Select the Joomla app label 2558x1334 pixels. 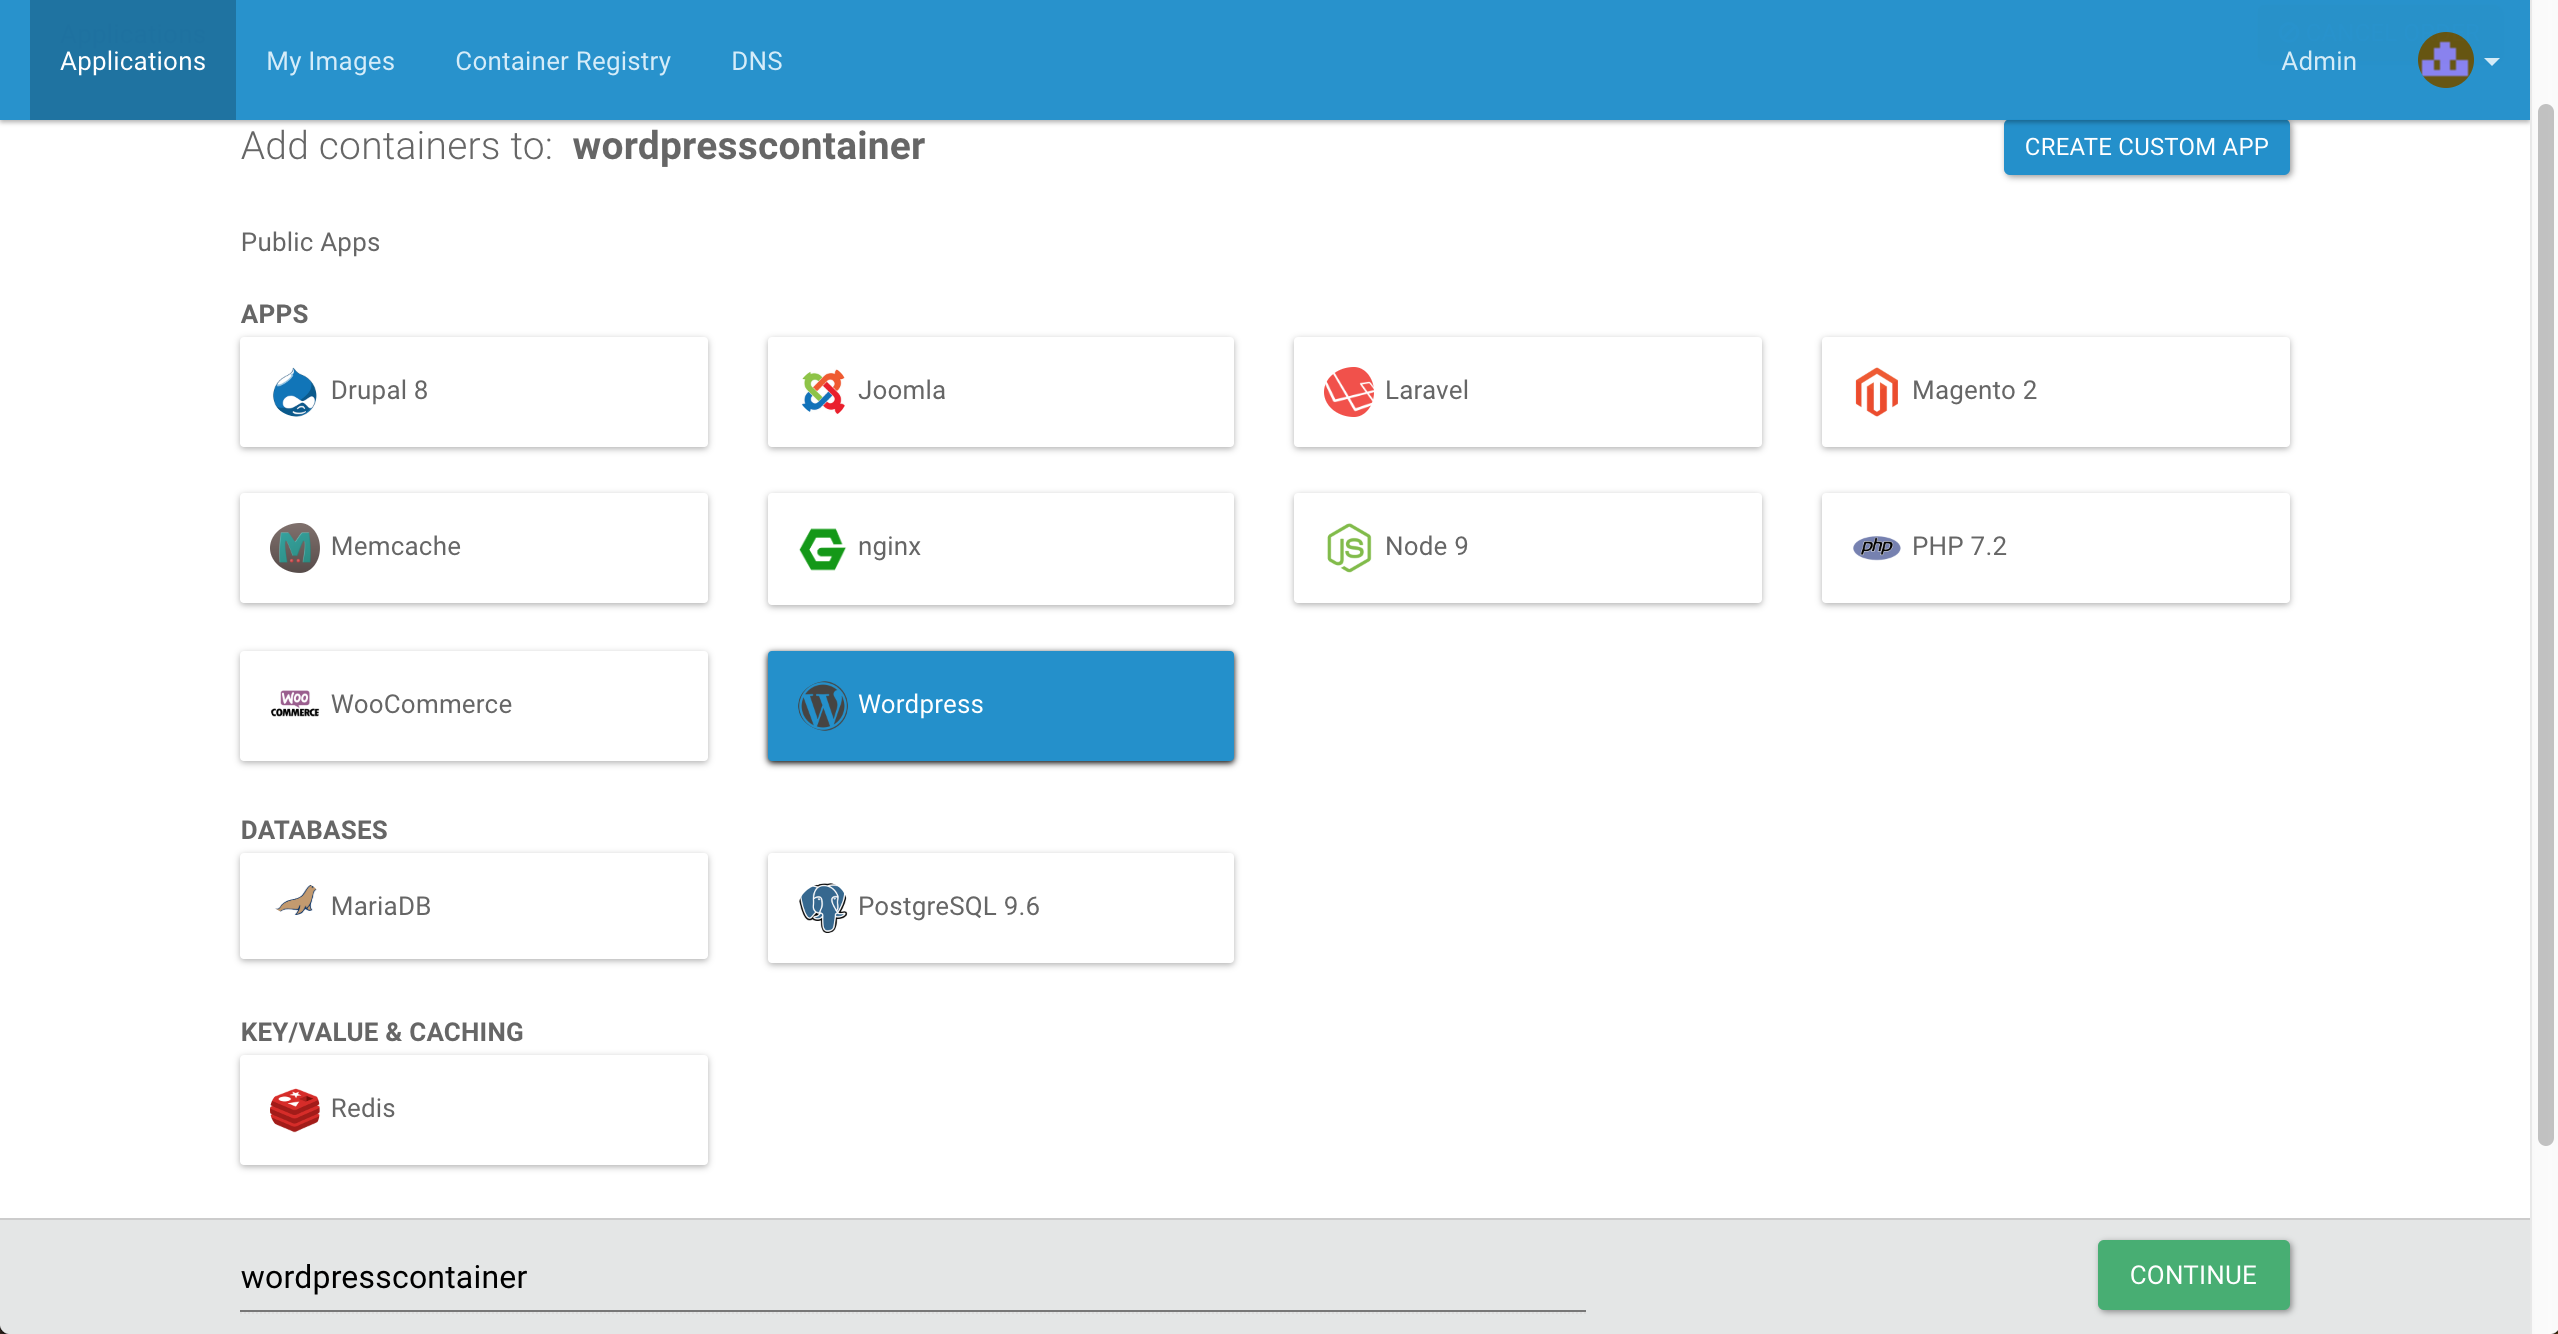click(901, 390)
